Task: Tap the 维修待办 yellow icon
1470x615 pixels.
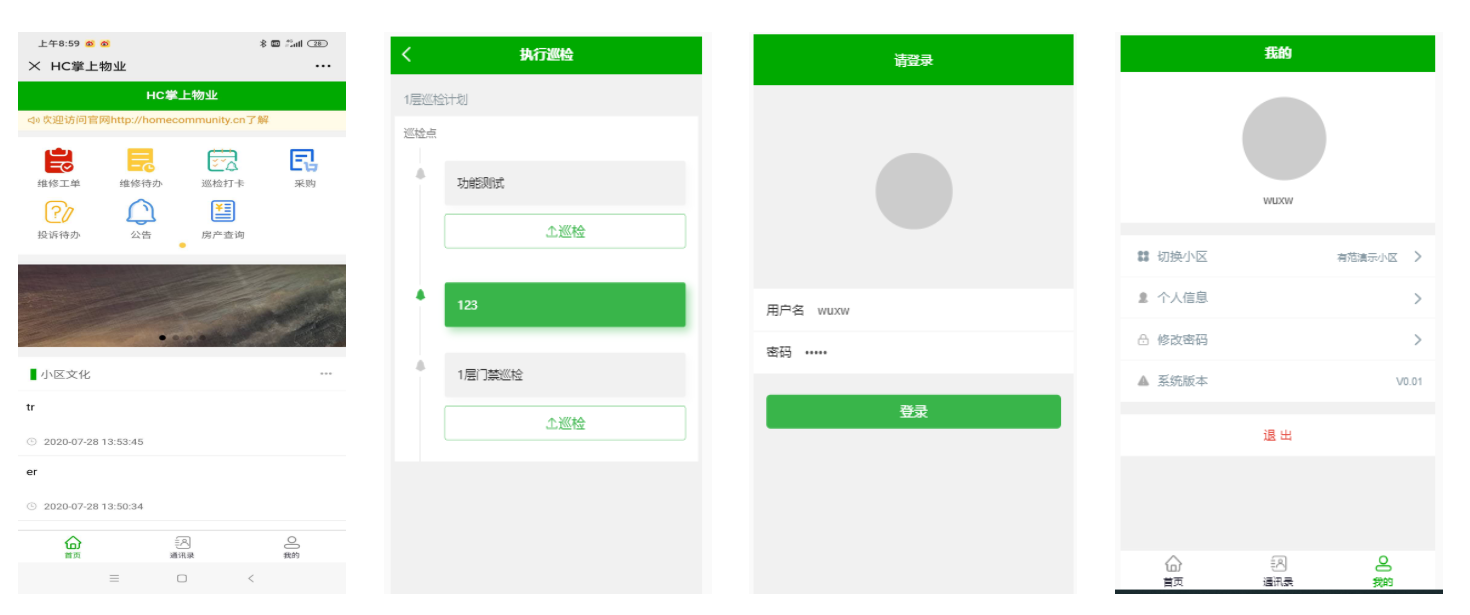Action: [141, 160]
